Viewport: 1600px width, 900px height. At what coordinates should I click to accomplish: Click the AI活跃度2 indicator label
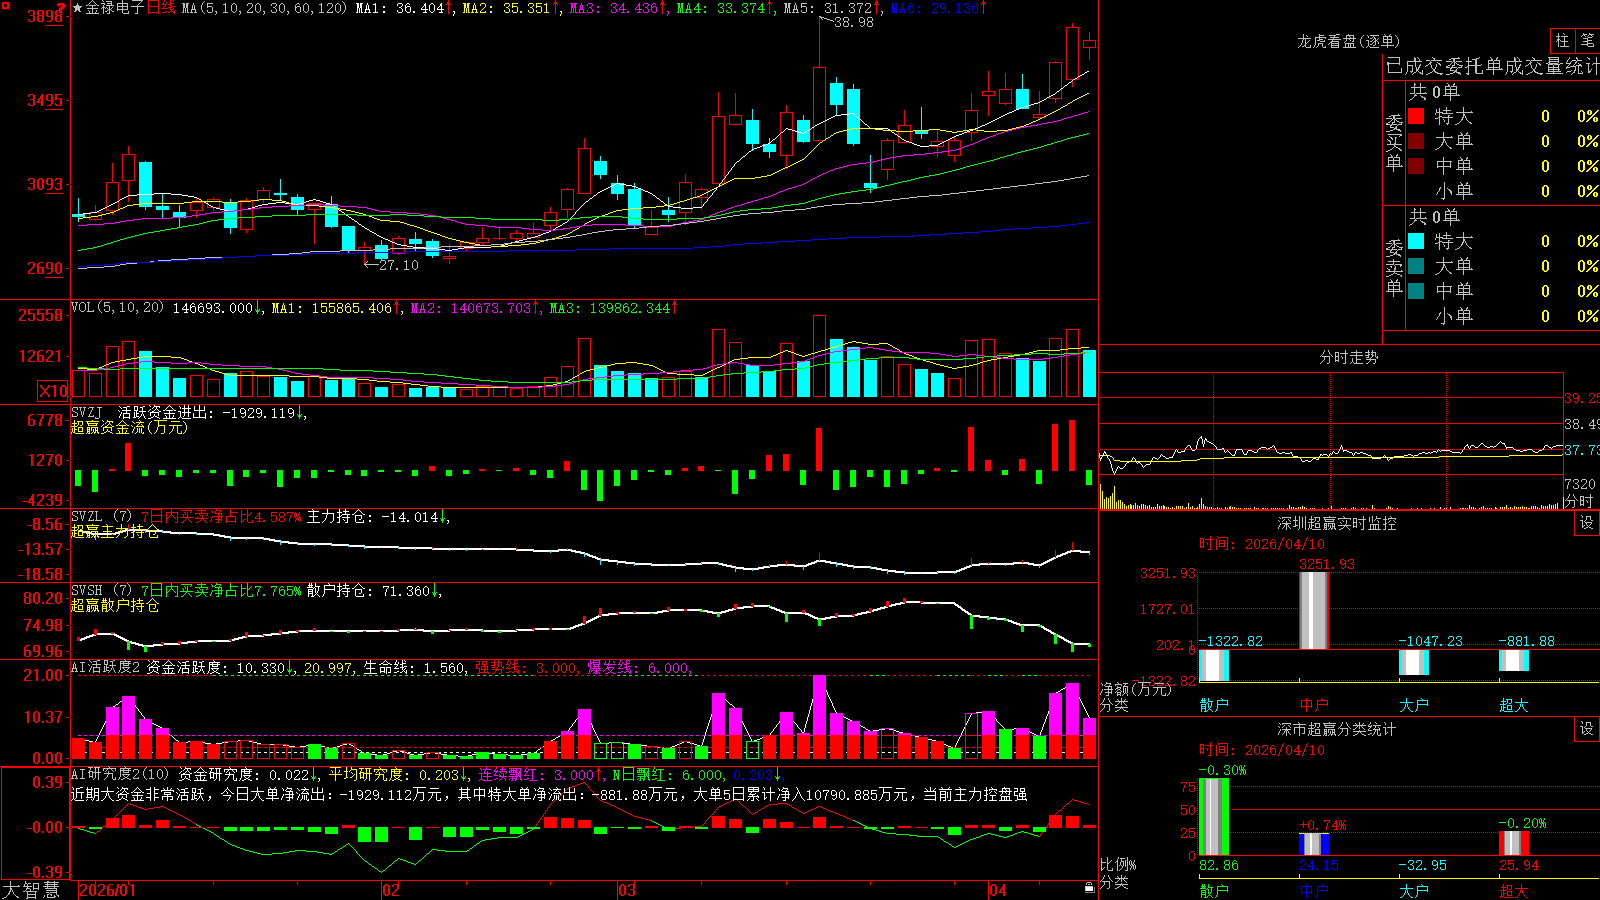point(105,667)
